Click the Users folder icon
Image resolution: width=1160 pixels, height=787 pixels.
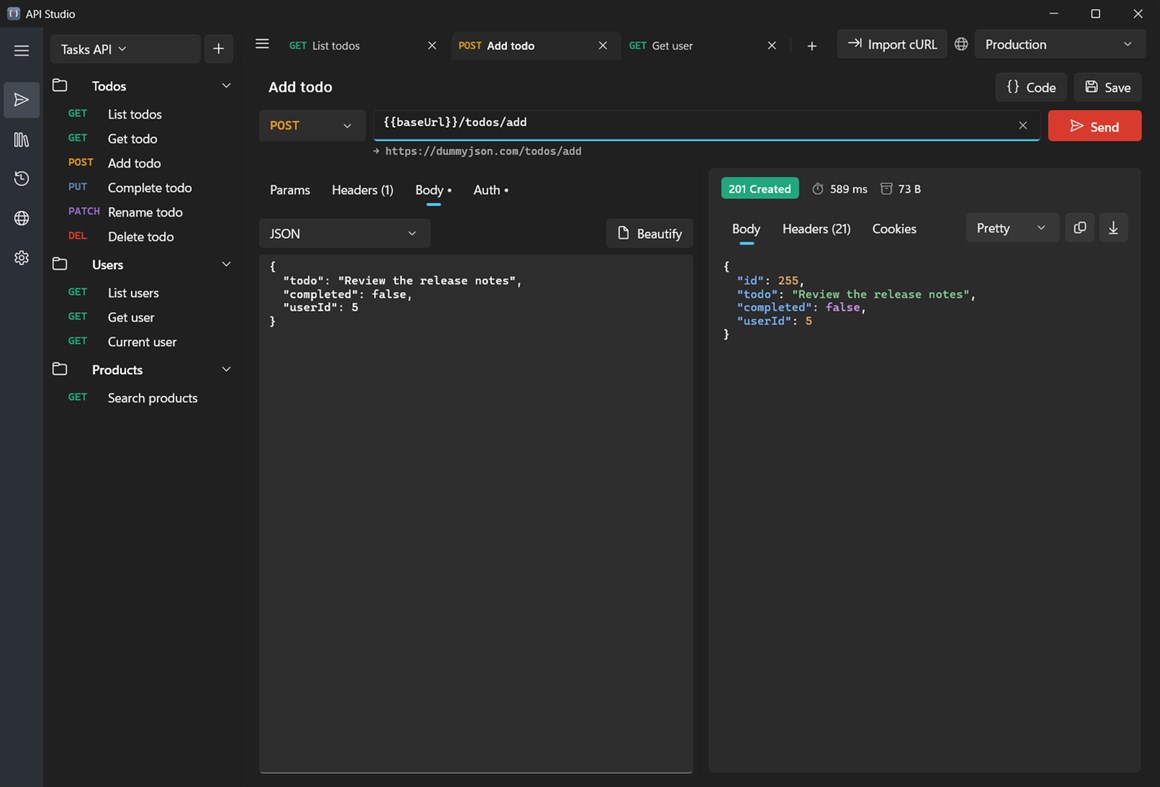(60, 264)
